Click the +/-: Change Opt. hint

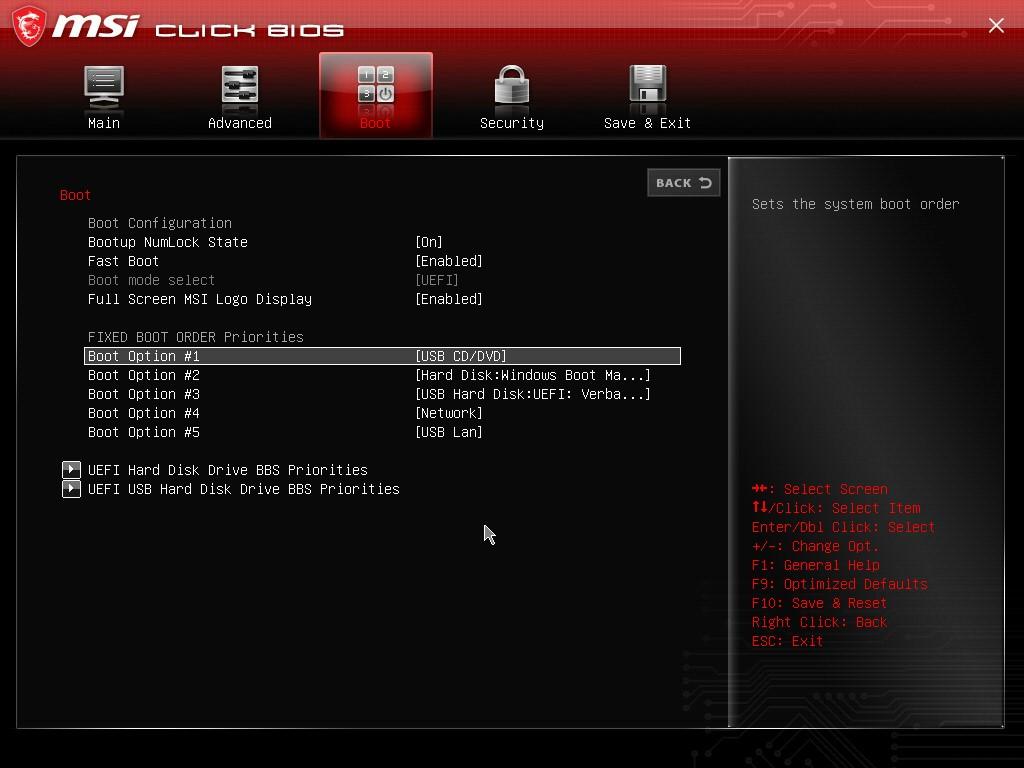pyautogui.click(x=816, y=546)
